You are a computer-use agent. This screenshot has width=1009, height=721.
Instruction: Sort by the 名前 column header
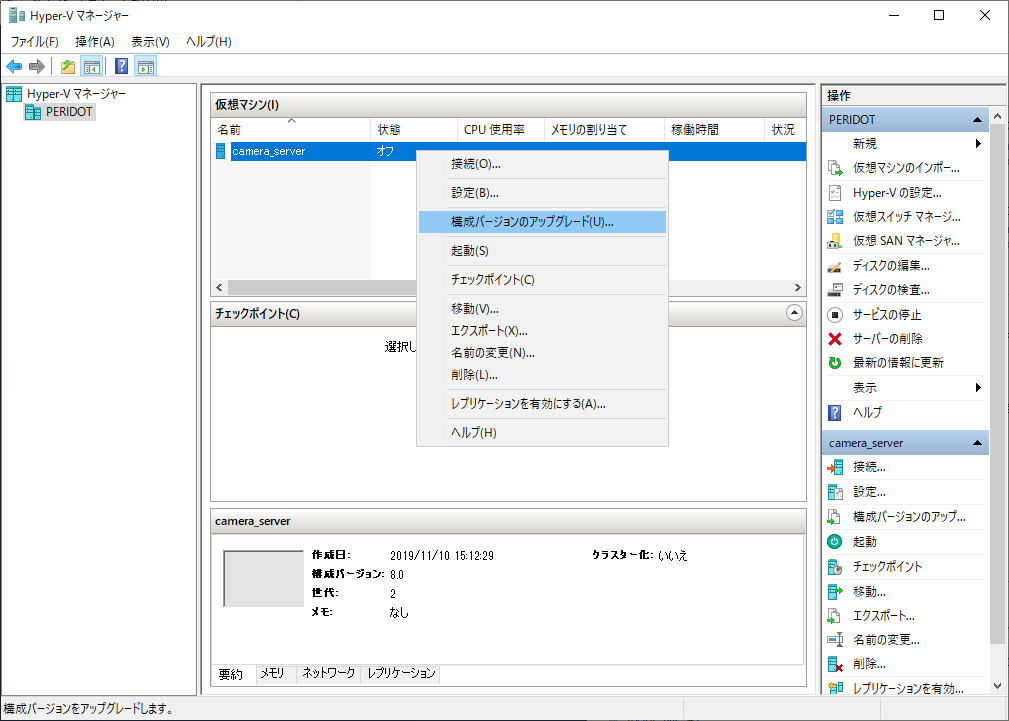point(291,130)
